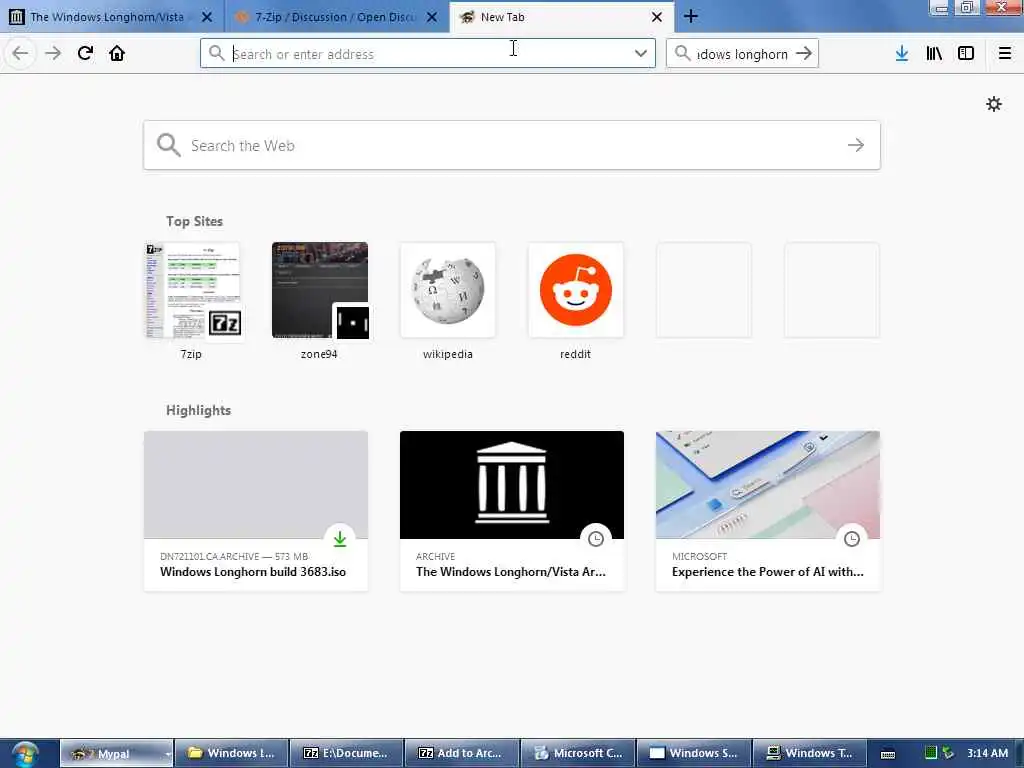Click history clock badge on Microsoft card
Image resolution: width=1024 pixels, height=768 pixels.
coord(852,539)
